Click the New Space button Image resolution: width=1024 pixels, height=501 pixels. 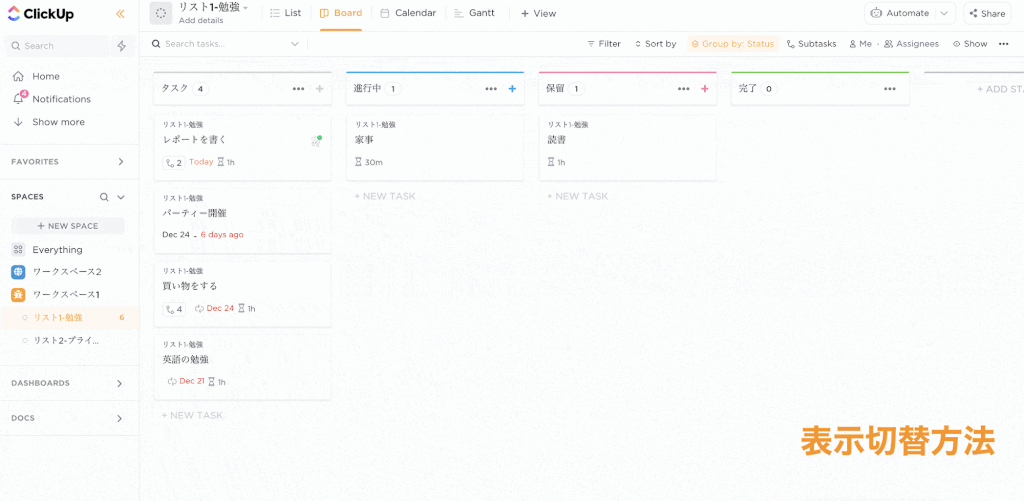(68, 226)
